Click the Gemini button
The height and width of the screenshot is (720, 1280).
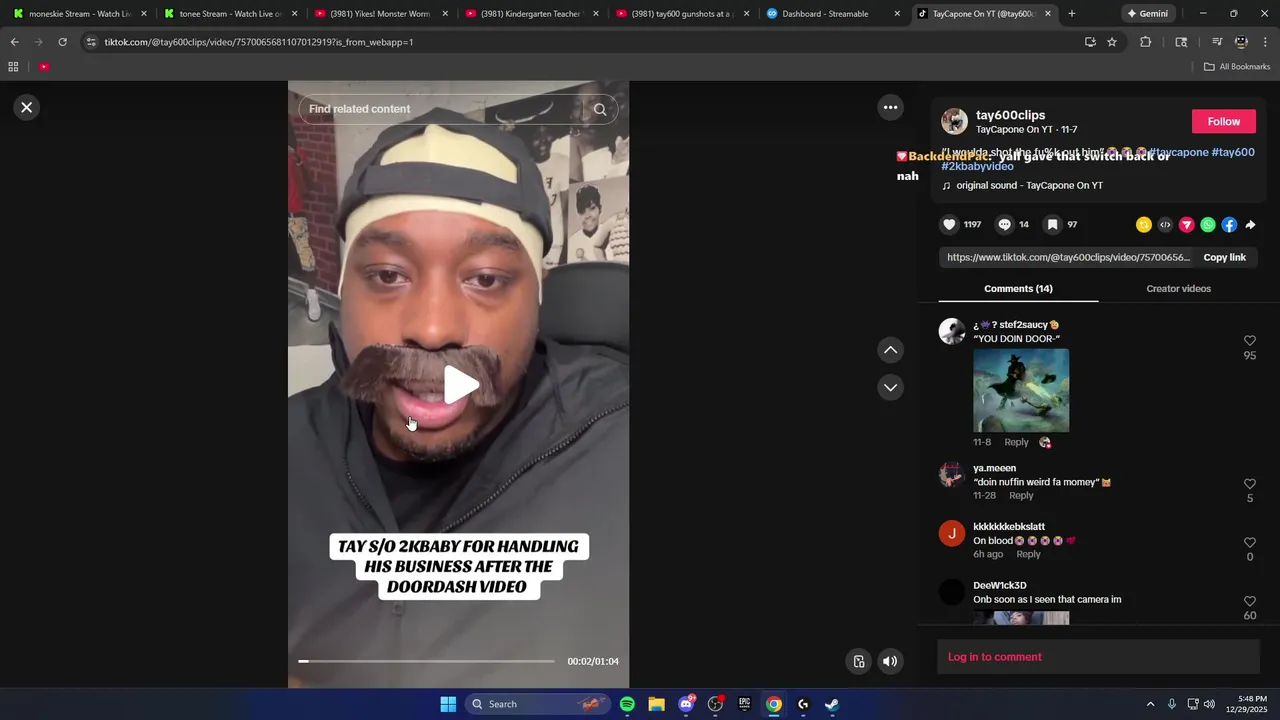[1148, 14]
